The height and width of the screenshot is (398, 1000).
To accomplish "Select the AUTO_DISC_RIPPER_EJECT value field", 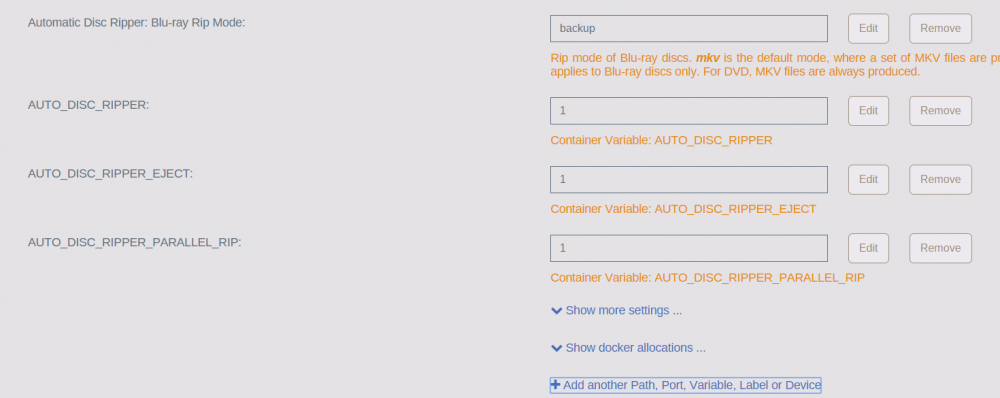I will pos(689,180).
